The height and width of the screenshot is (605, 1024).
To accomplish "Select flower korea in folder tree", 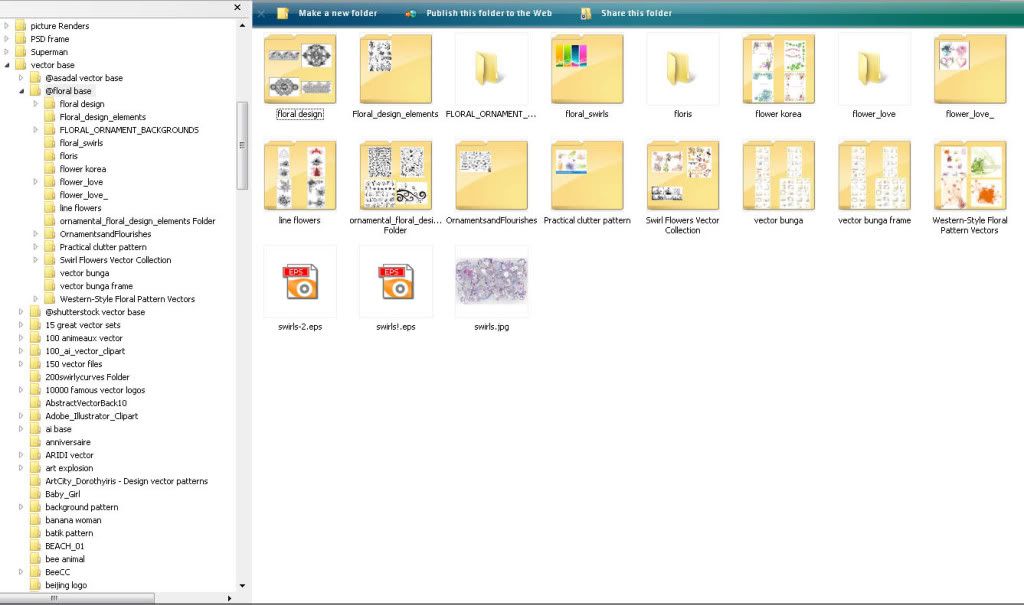I will click(x=82, y=169).
